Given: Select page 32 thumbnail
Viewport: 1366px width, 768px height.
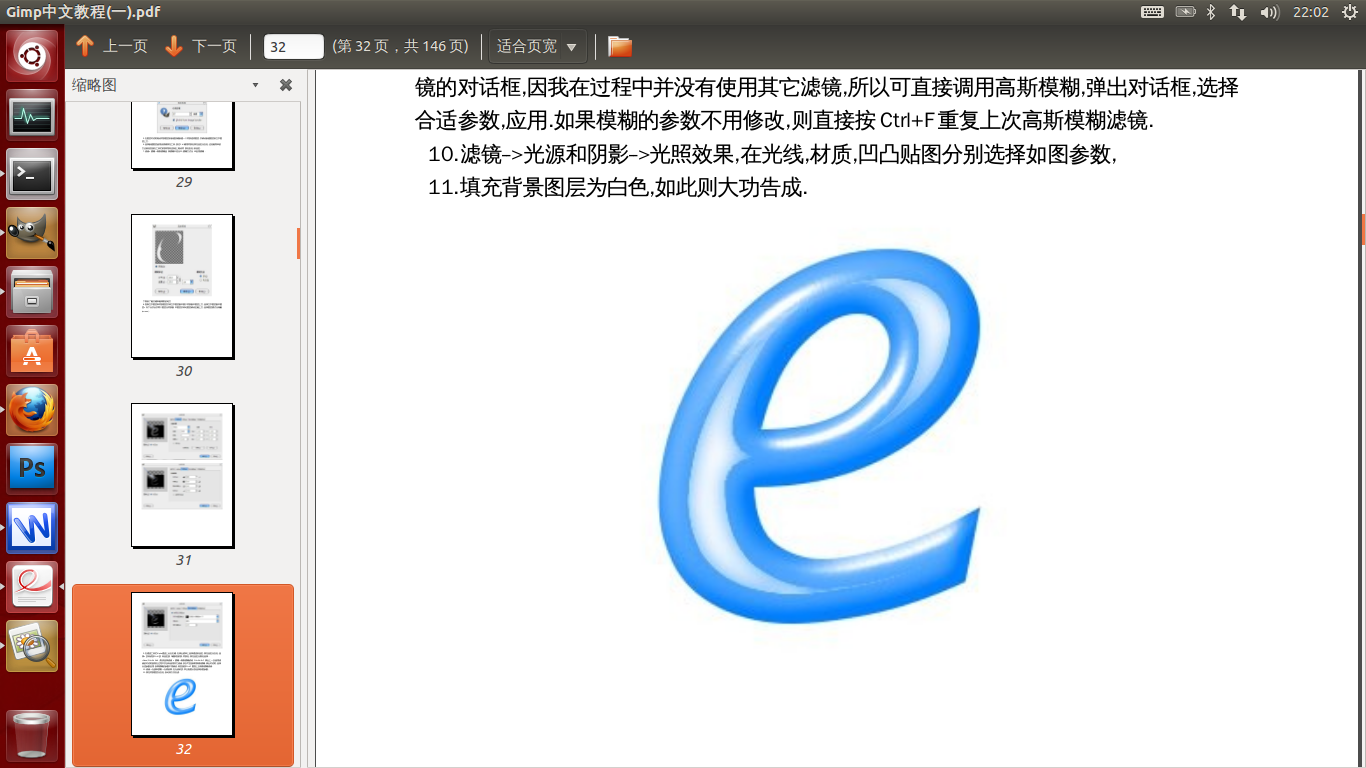Looking at the screenshot, I should pyautogui.click(x=183, y=664).
